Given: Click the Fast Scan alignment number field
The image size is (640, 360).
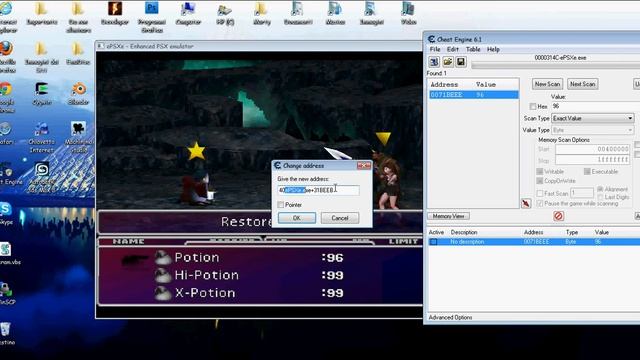Looking at the screenshot, I should pyautogui.click(x=582, y=193).
